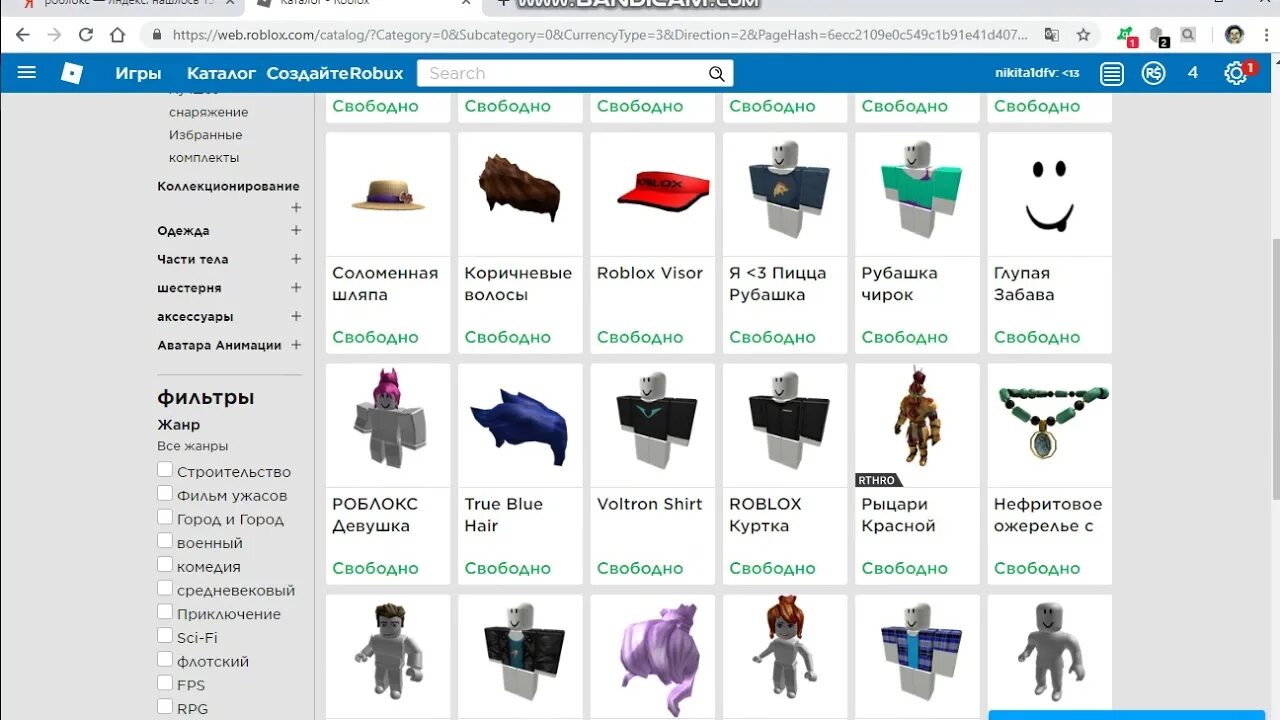Open the True Blue Hair thumbnail
The width and height of the screenshot is (1280, 720).
pos(520,425)
